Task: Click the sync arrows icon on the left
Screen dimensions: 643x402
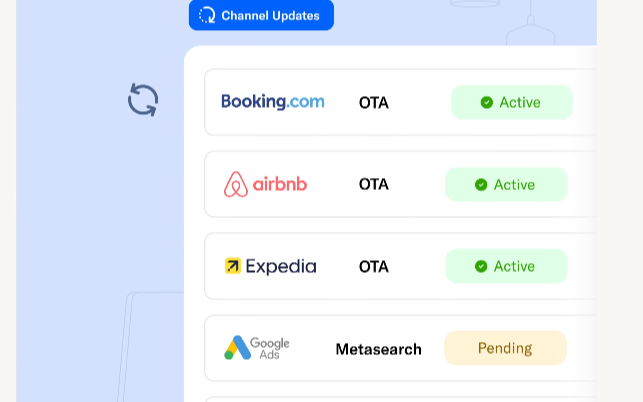Action: [x=143, y=100]
